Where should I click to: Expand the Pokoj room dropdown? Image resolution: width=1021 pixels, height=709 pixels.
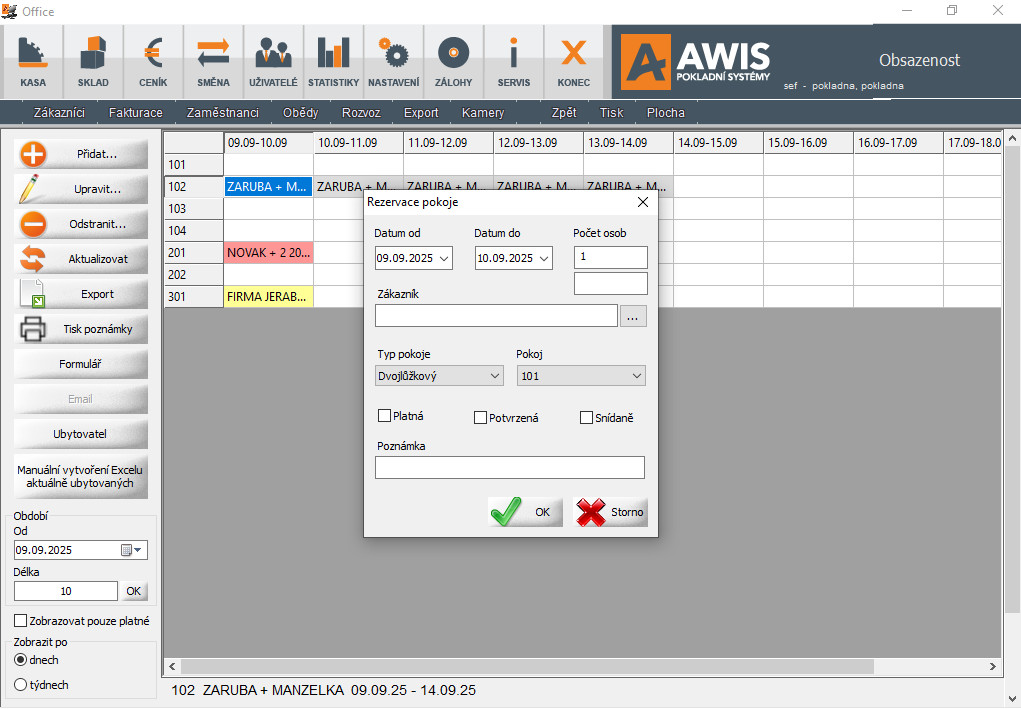coord(637,376)
